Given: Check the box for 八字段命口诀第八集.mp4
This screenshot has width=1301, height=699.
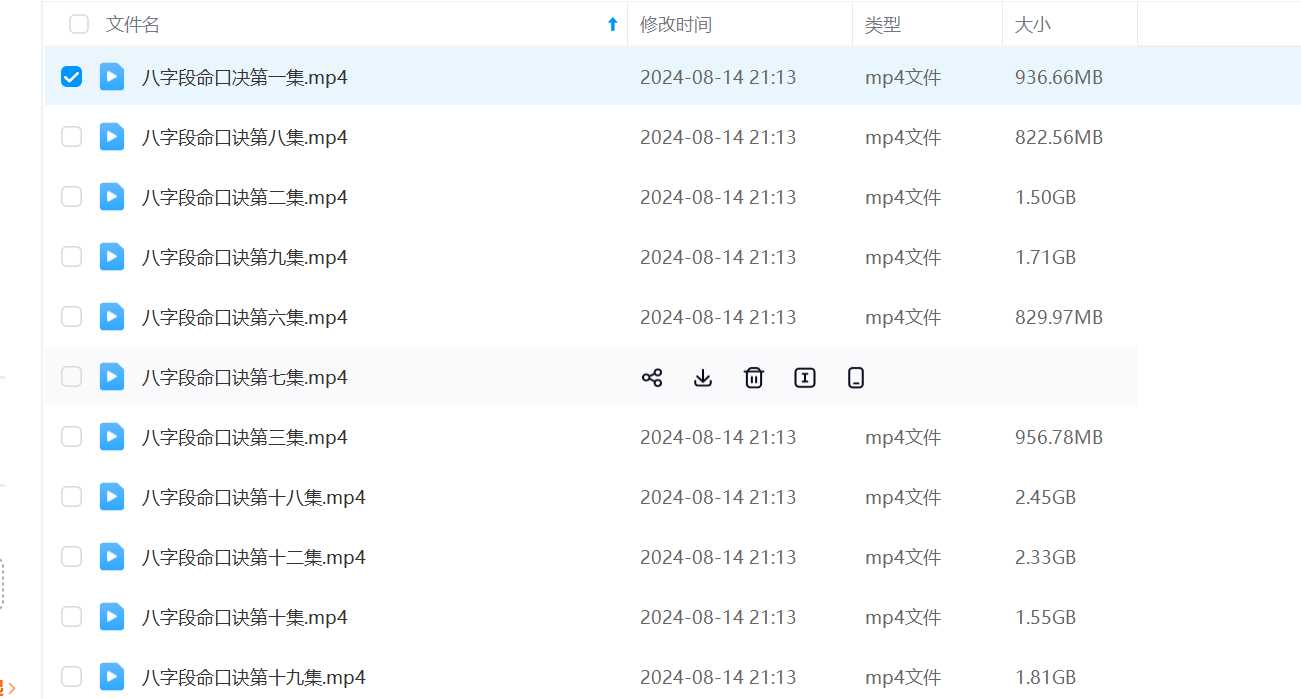Looking at the screenshot, I should (x=72, y=137).
